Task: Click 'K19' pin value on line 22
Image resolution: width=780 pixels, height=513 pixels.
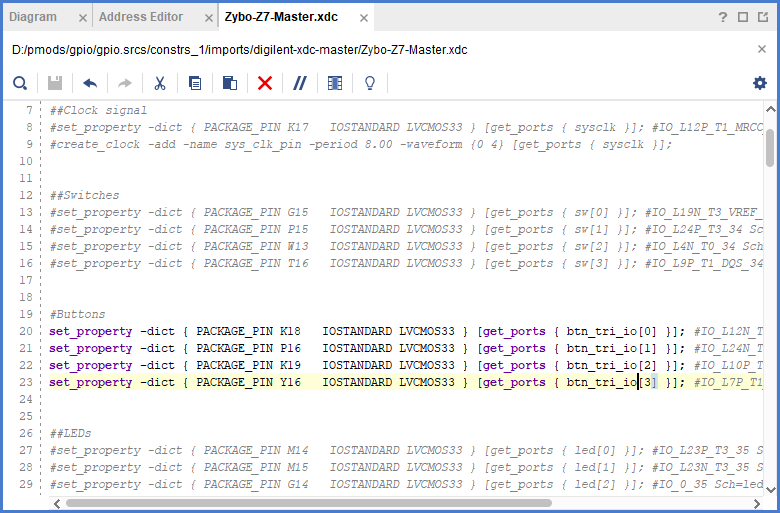Action: 290,365
